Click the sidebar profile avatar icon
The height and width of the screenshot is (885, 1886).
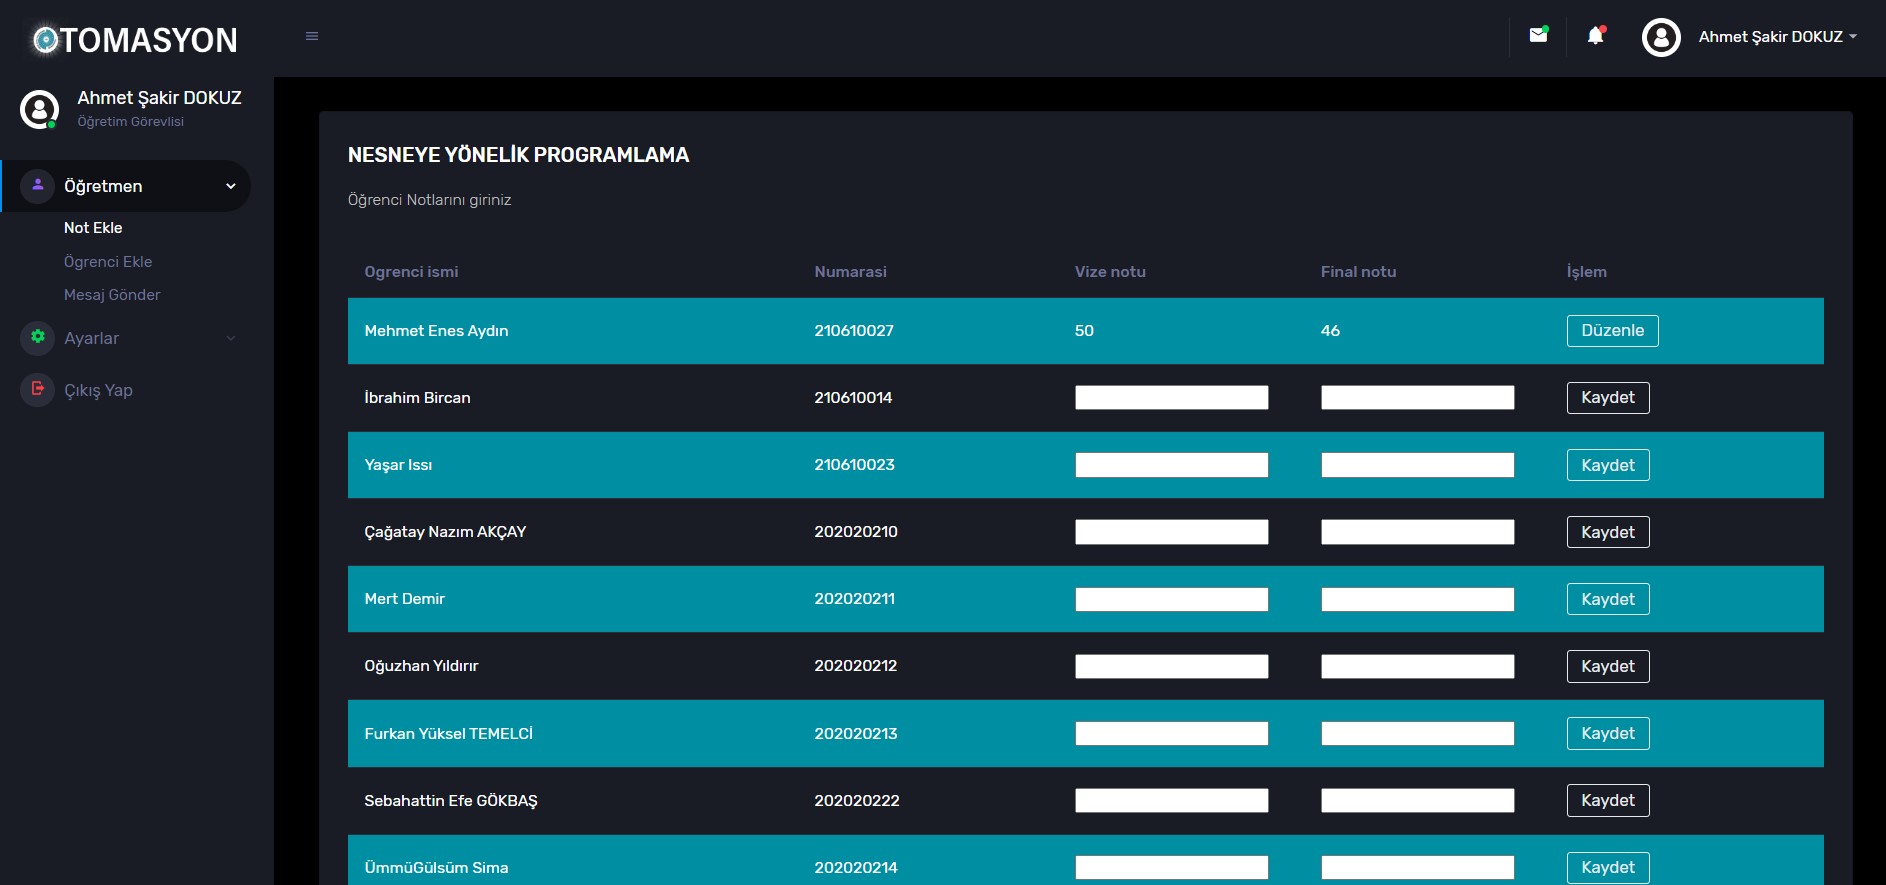(40, 109)
